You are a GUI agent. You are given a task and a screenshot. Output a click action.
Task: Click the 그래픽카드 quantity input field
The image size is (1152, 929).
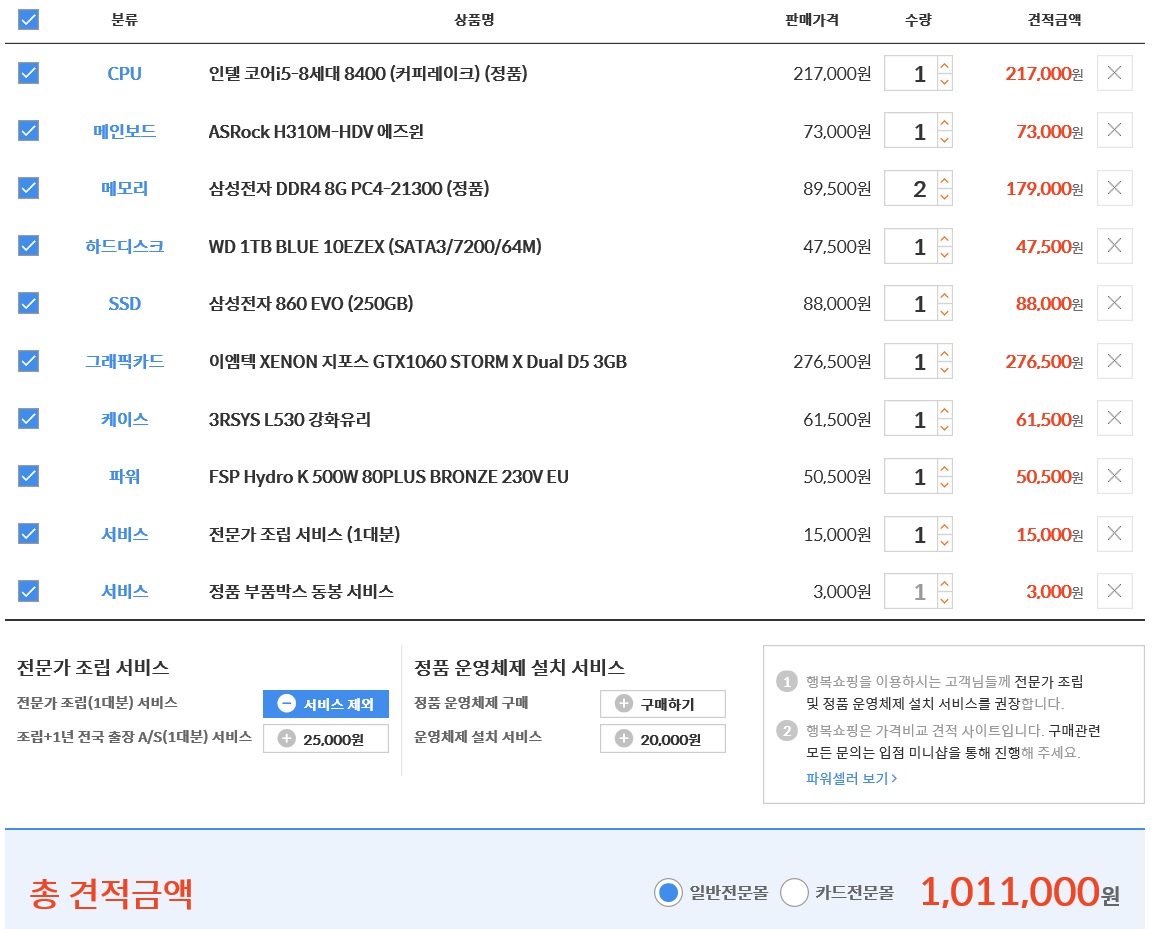point(911,362)
